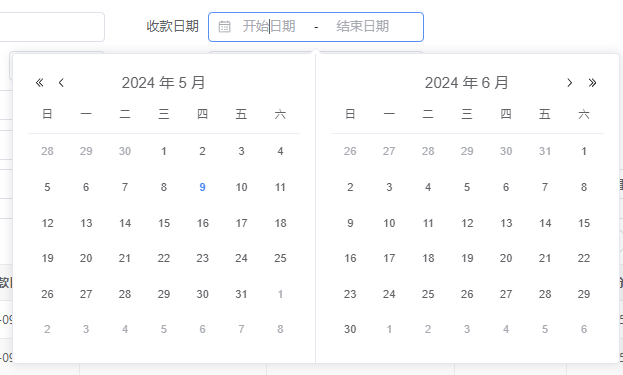Select June 1 in right calendar

(584, 151)
